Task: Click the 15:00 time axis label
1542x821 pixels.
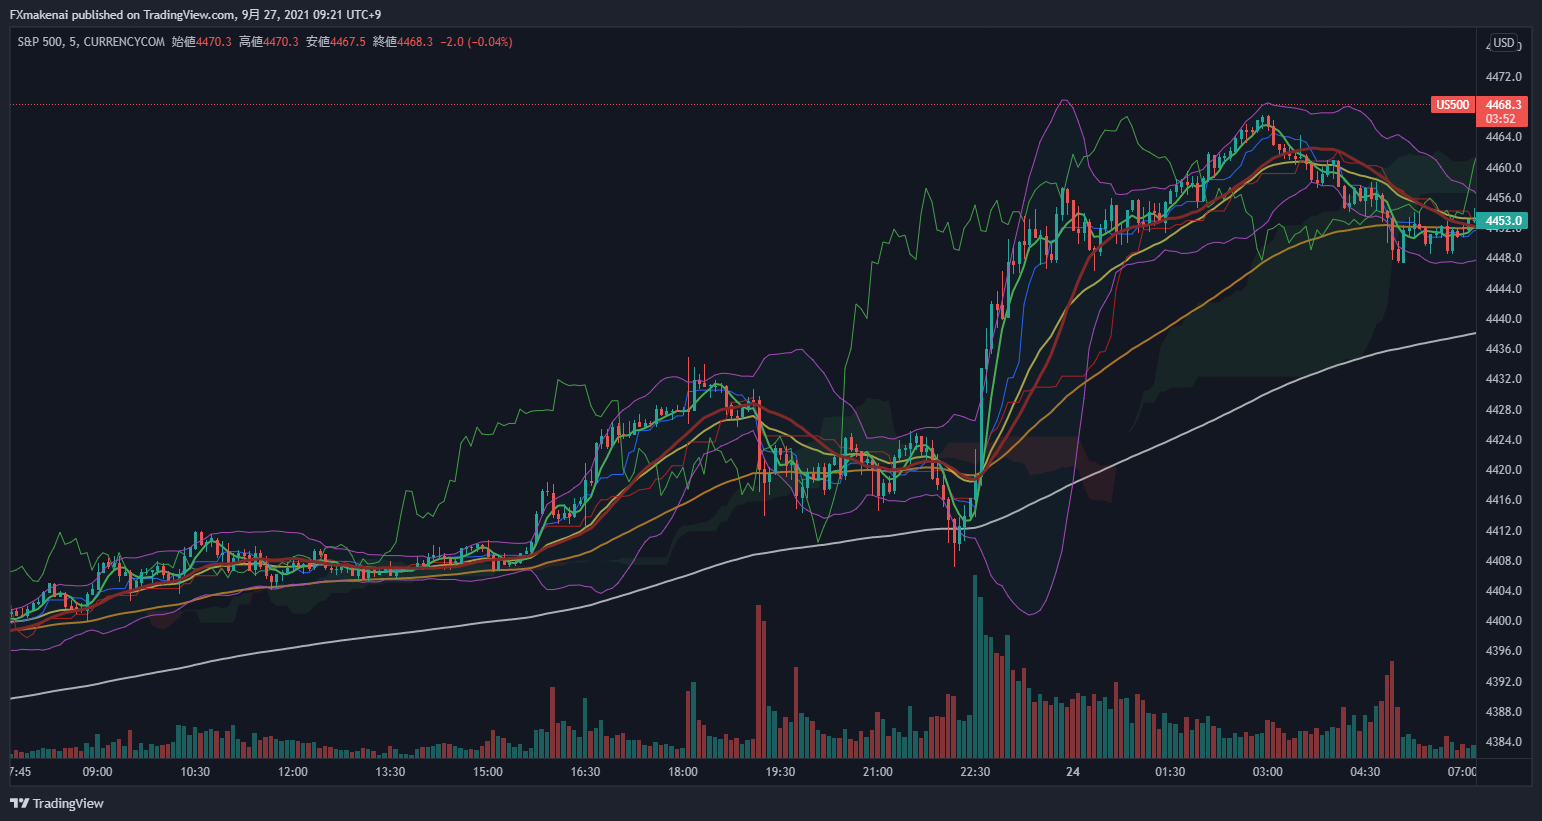Action: pyautogui.click(x=487, y=772)
